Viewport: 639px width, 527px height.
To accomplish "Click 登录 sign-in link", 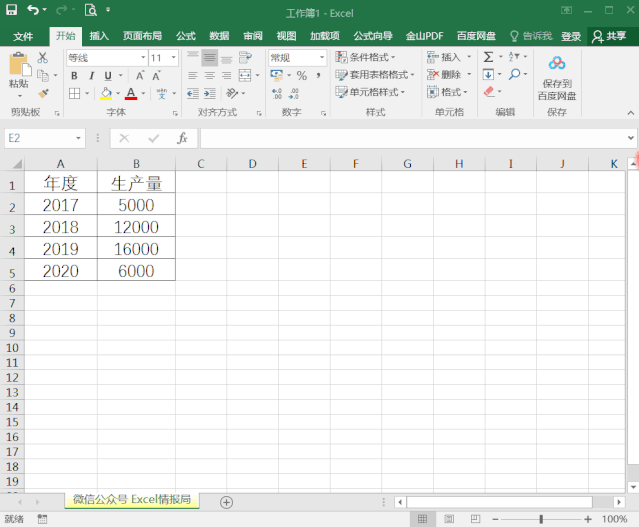I will pos(571,36).
